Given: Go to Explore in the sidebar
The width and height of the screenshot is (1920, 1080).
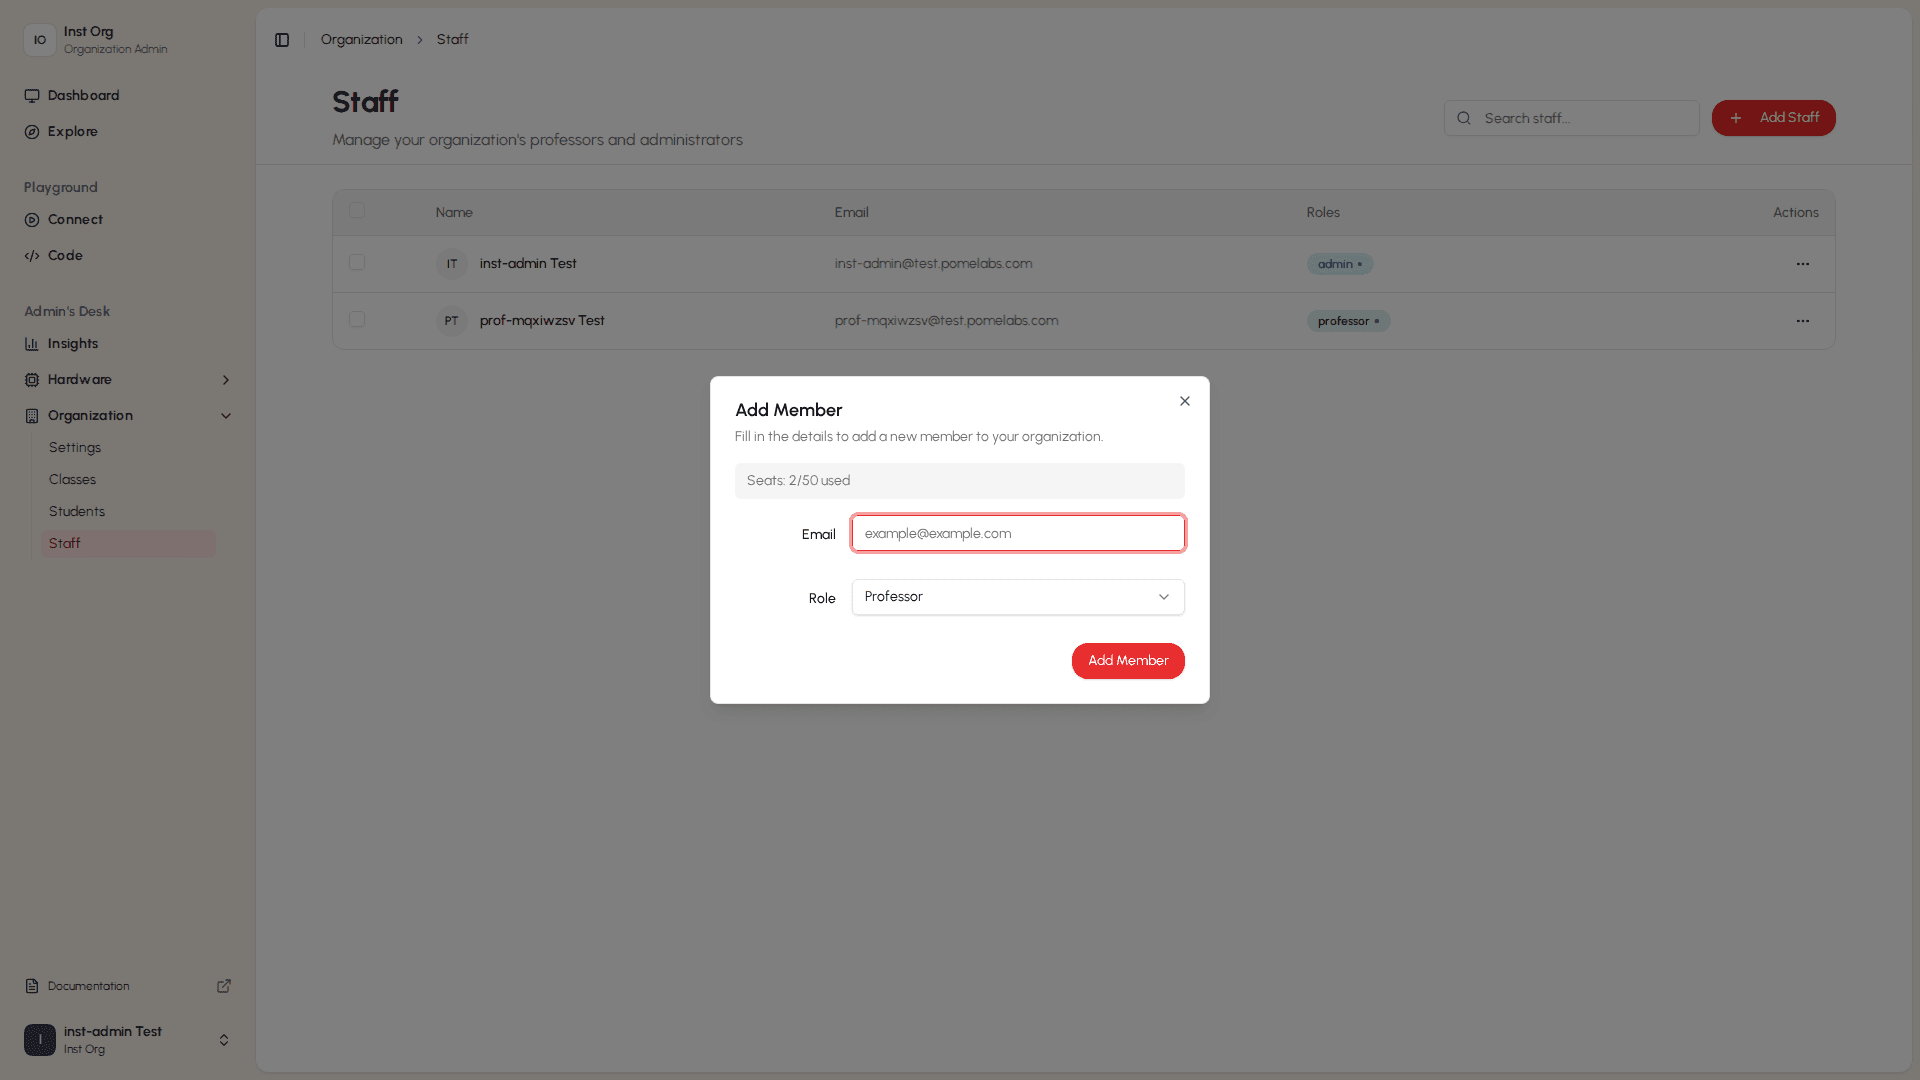Looking at the screenshot, I should point(128,132).
